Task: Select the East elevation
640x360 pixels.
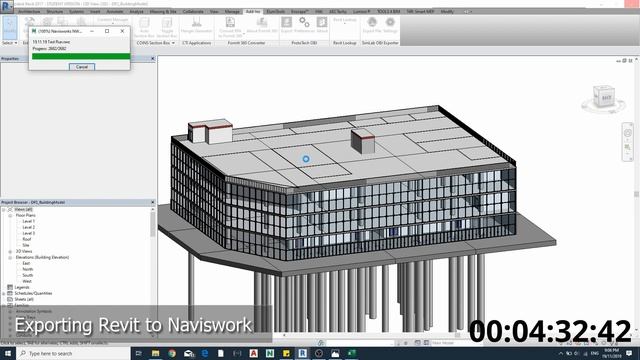Action: click(x=26, y=263)
